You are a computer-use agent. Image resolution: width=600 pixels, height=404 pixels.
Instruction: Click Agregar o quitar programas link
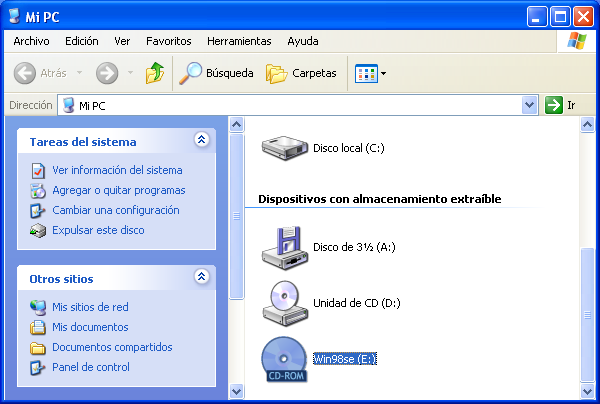(118, 190)
